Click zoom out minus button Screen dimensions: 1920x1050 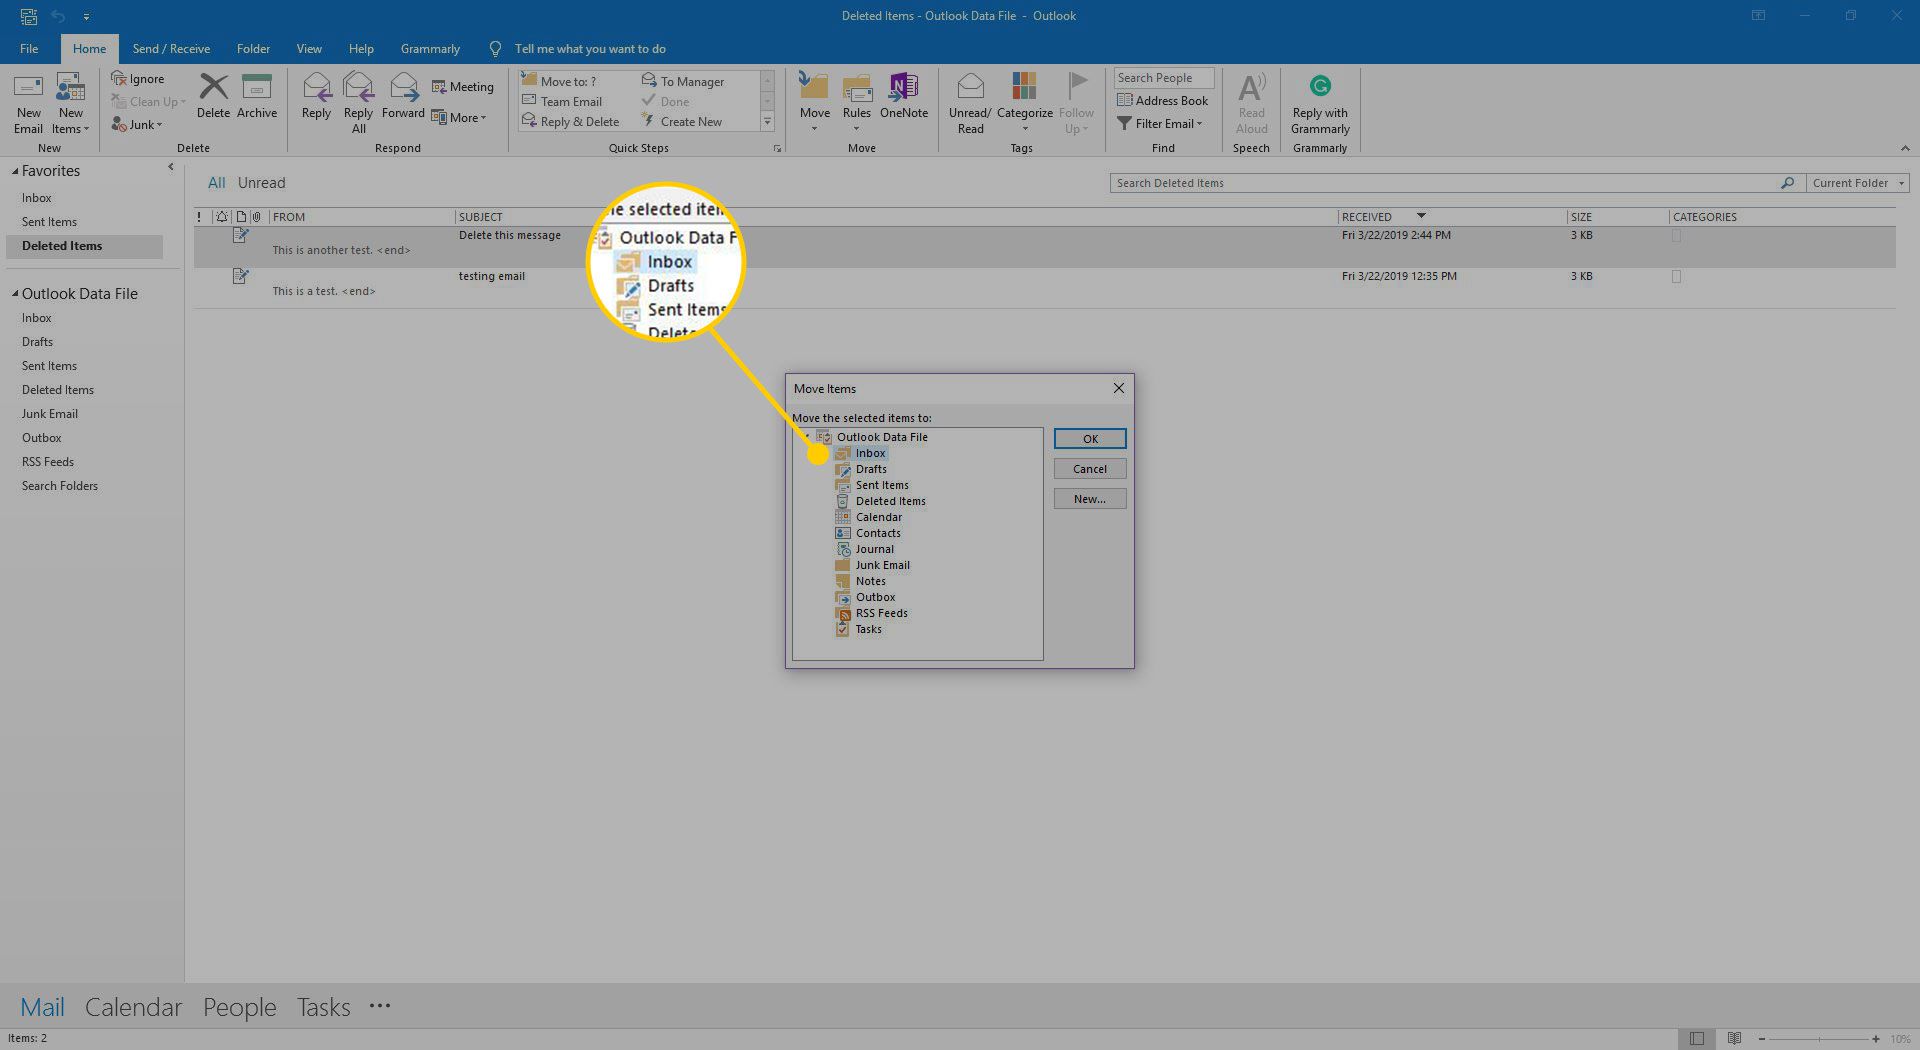coord(1762,1039)
